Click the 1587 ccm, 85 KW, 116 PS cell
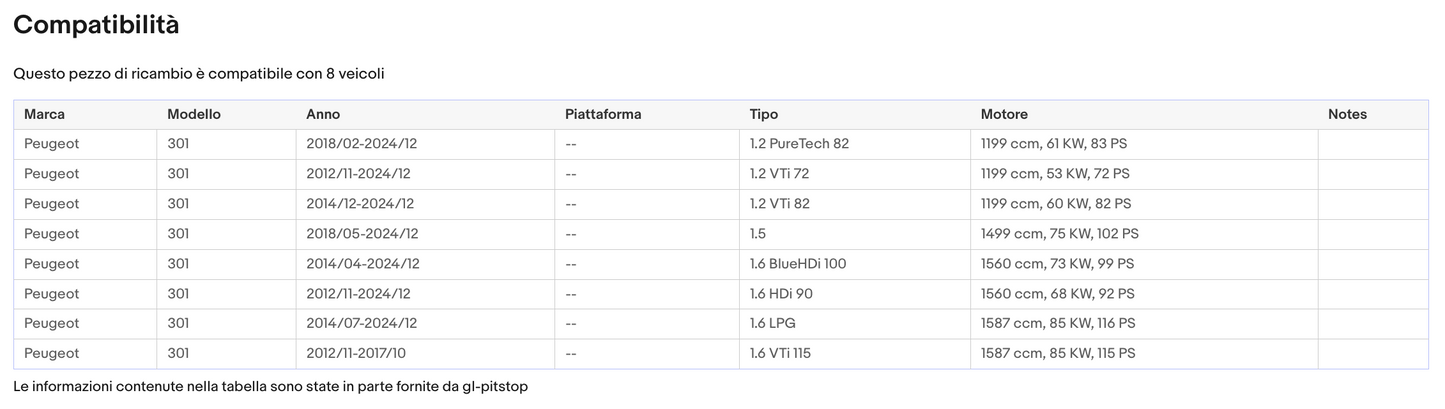The width and height of the screenshot is (1445, 409). (x=1058, y=324)
